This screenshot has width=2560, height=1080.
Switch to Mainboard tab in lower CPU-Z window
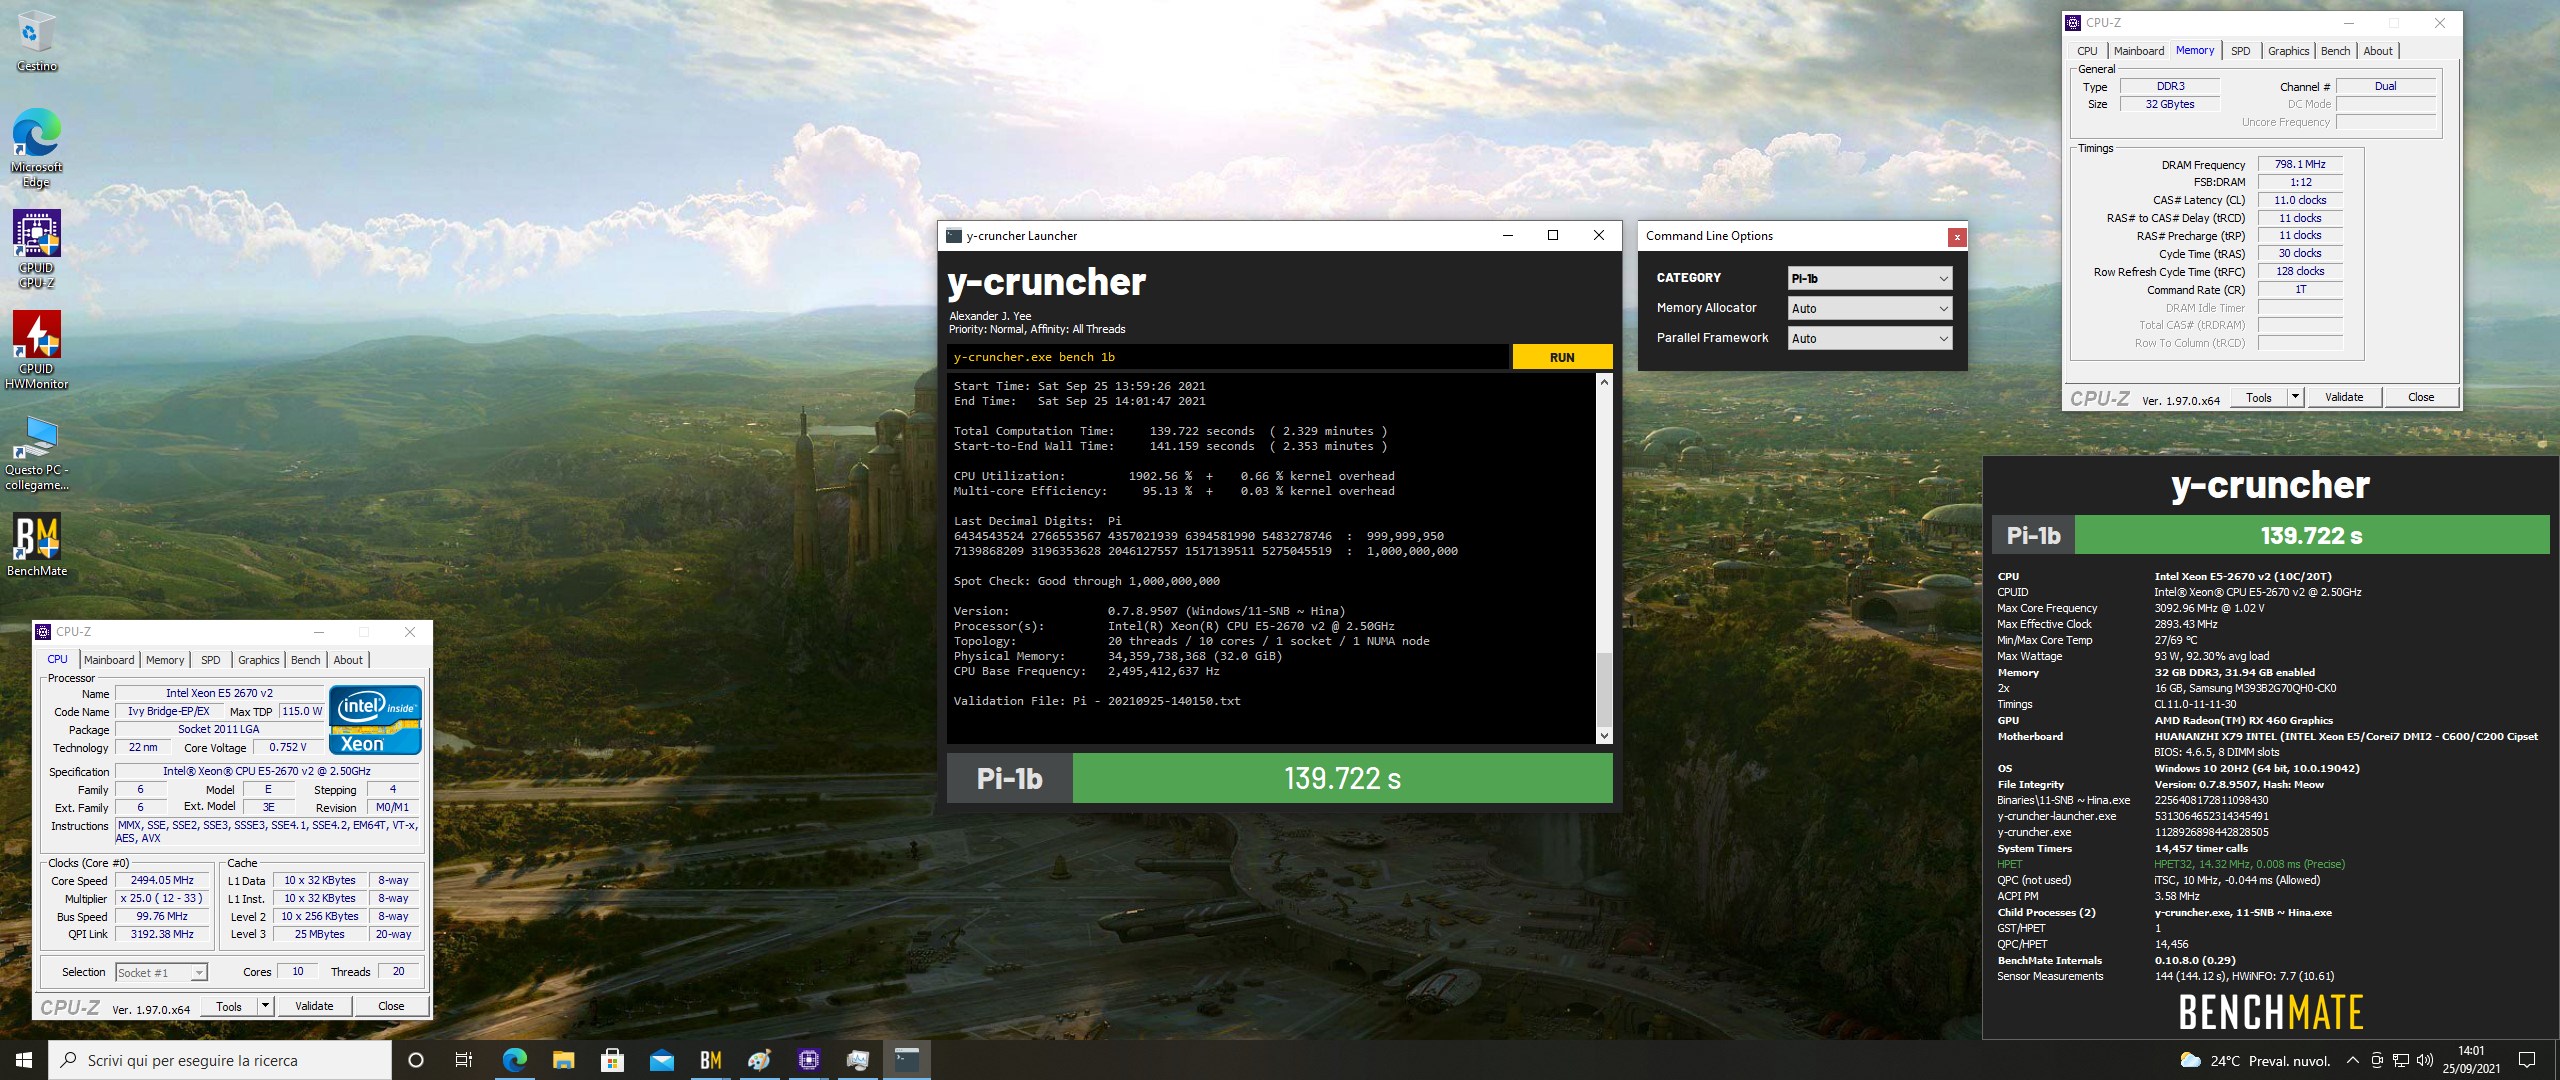[109, 660]
